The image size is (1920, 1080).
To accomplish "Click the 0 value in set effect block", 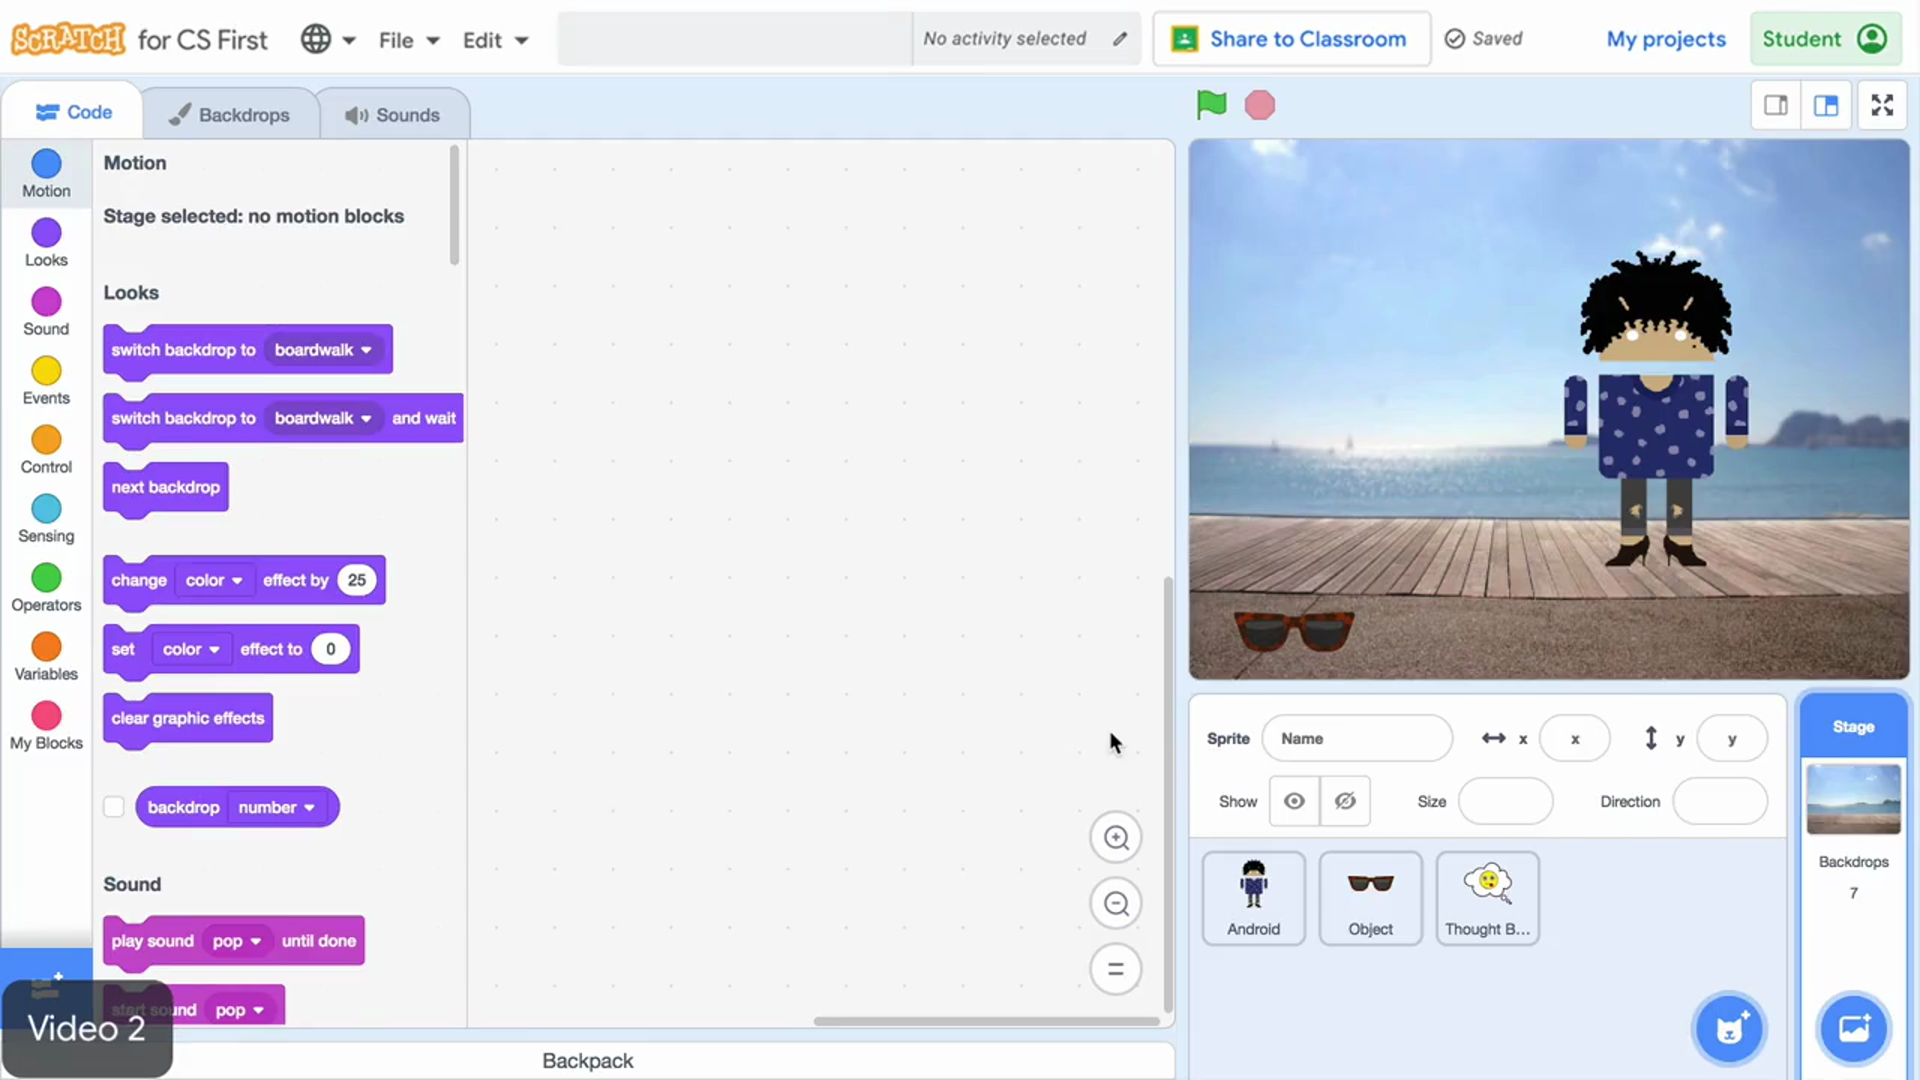I will click(x=330, y=649).
